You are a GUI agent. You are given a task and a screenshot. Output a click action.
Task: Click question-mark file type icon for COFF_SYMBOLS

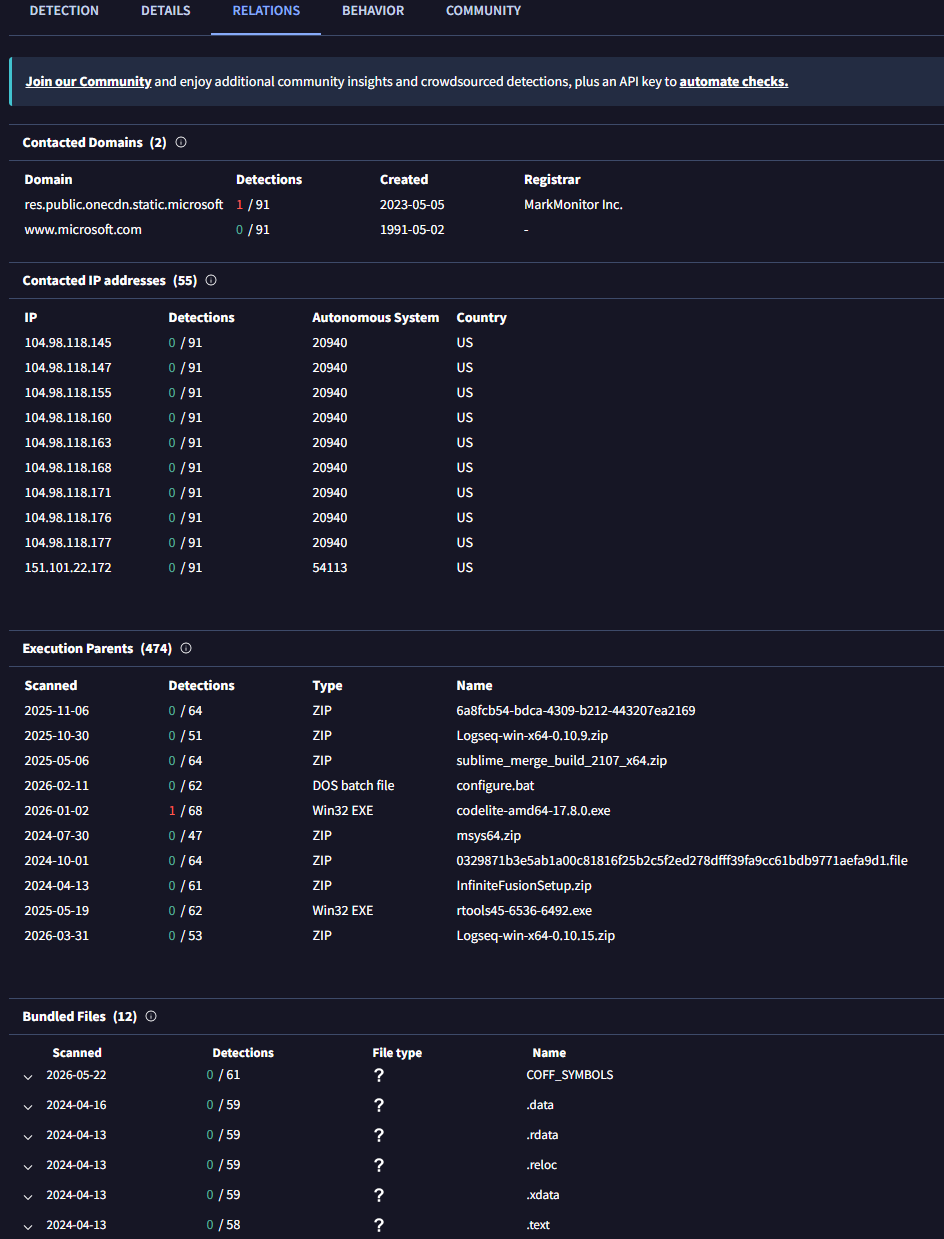(379, 1075)
